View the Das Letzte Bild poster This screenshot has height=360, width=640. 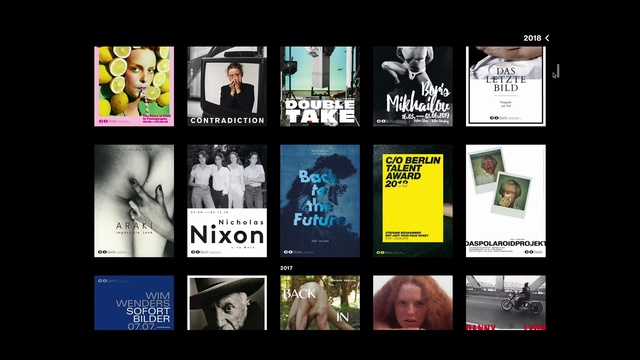click(x=506, y=86)
